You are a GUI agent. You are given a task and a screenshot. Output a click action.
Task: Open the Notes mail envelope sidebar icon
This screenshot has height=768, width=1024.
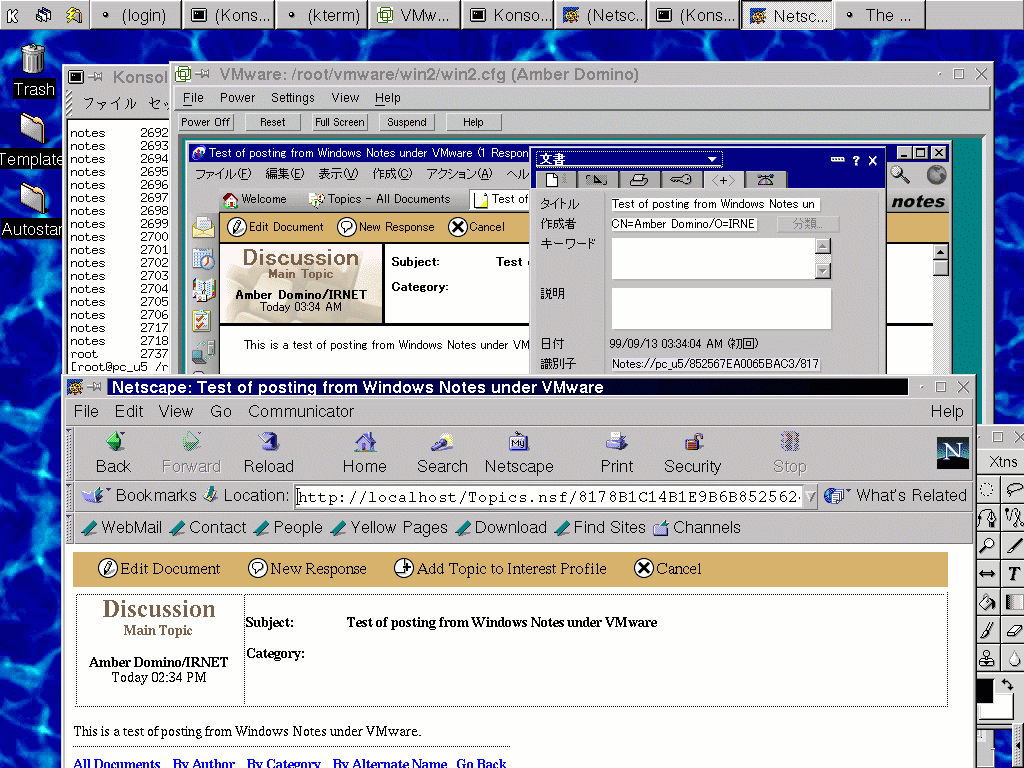point(203,227)
